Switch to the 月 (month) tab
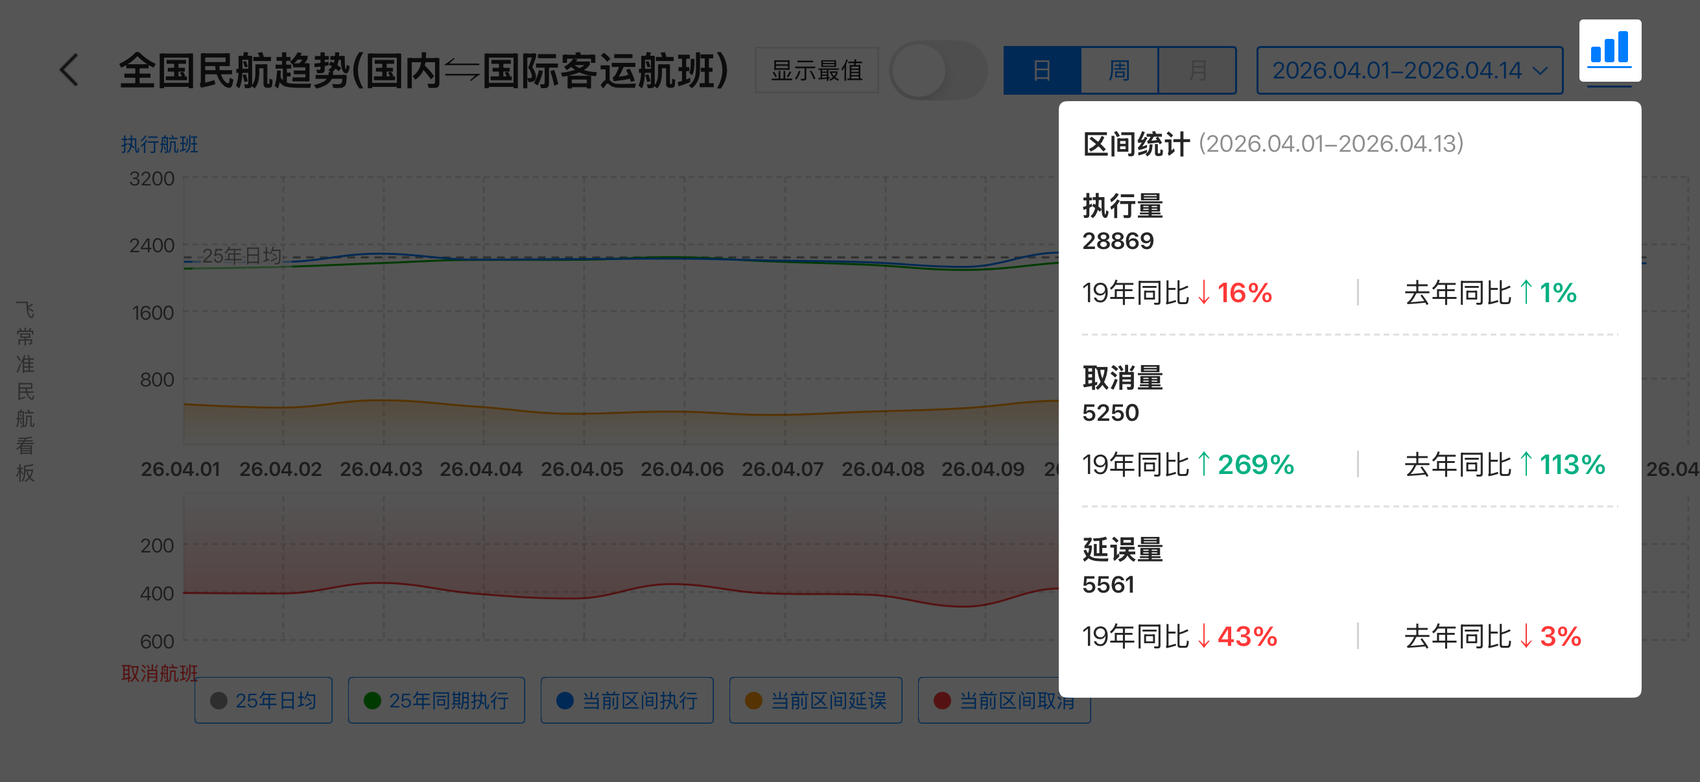The width and height of the screenshot is (1700, 782). pos(1197,70)
